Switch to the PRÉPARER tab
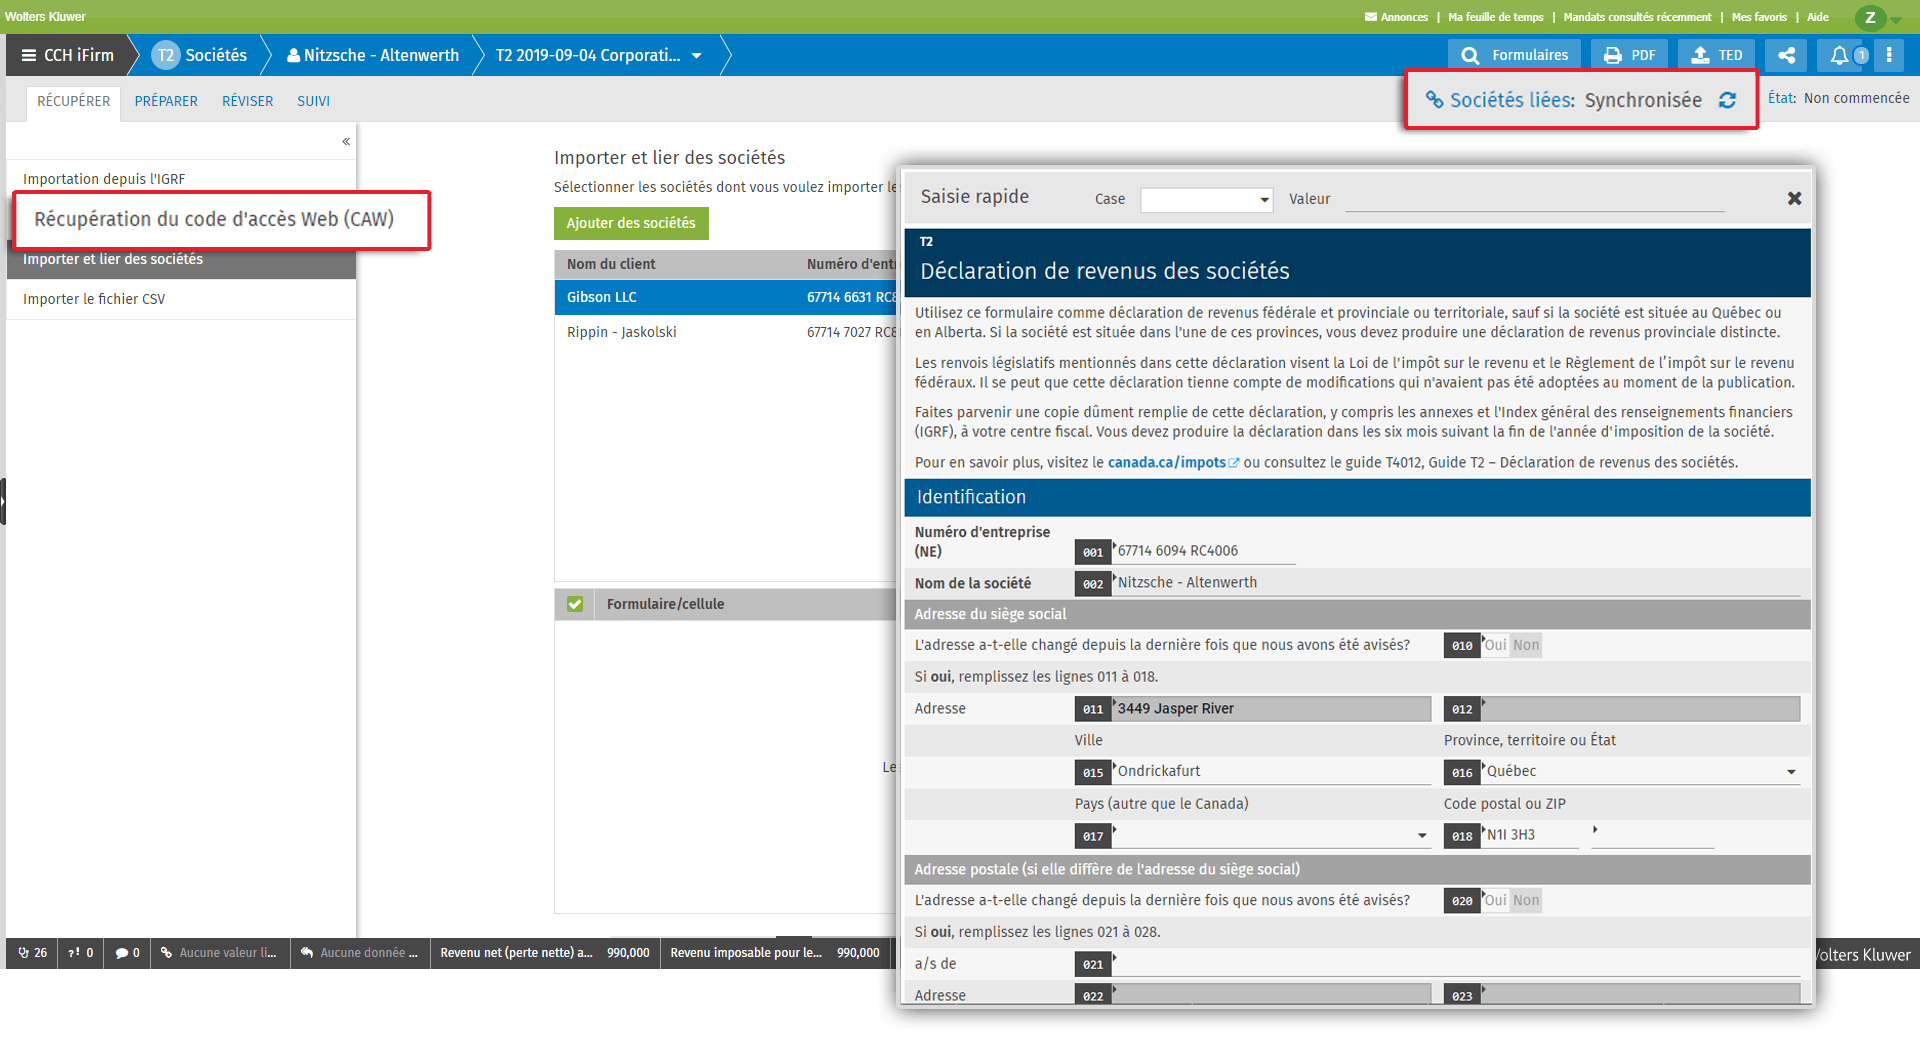Image resolution: width=1920 pixels, height=1046 pixels. click(x=166, y=101)
